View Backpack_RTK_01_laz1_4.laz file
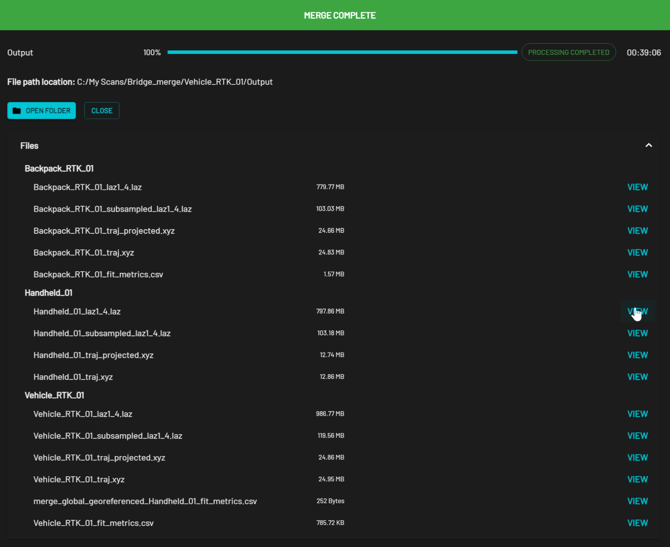This screenshot has height=547, width=670. pos(637,187)
